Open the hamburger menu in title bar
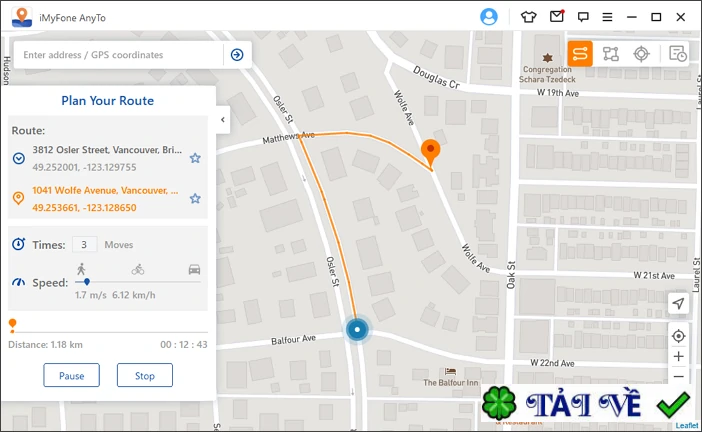This screenshot has height=432, width=702. 607,17
